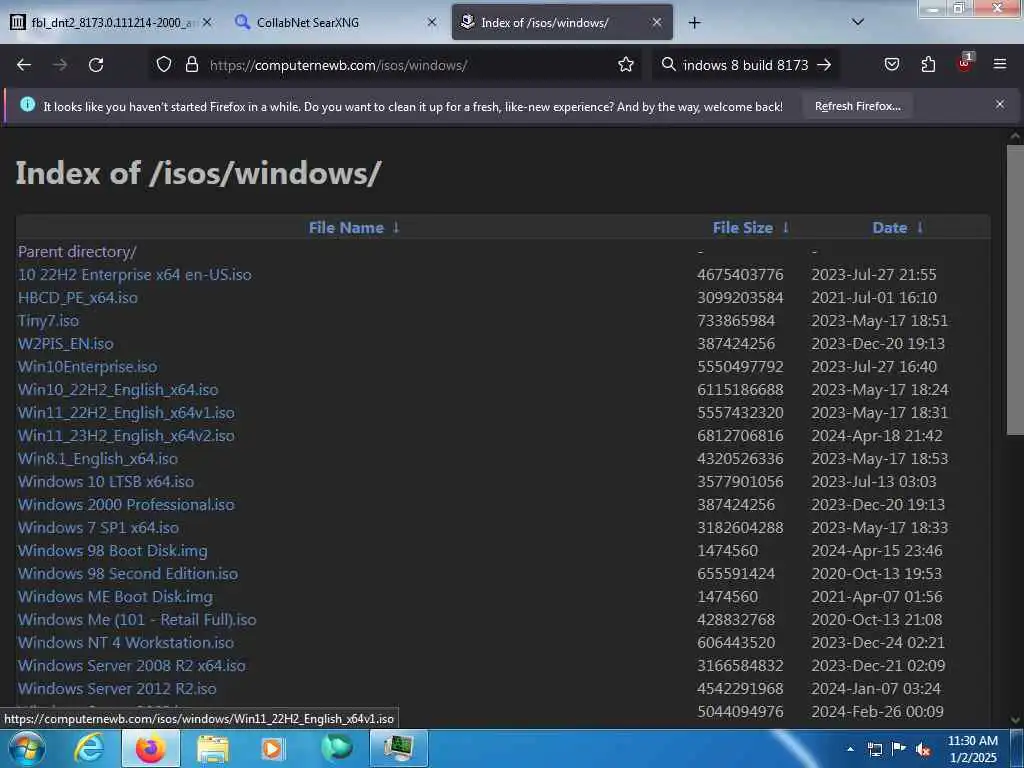This screenshot has height=768, width=1024.
Task: Go back to the previous page
Action: (24, 65)
